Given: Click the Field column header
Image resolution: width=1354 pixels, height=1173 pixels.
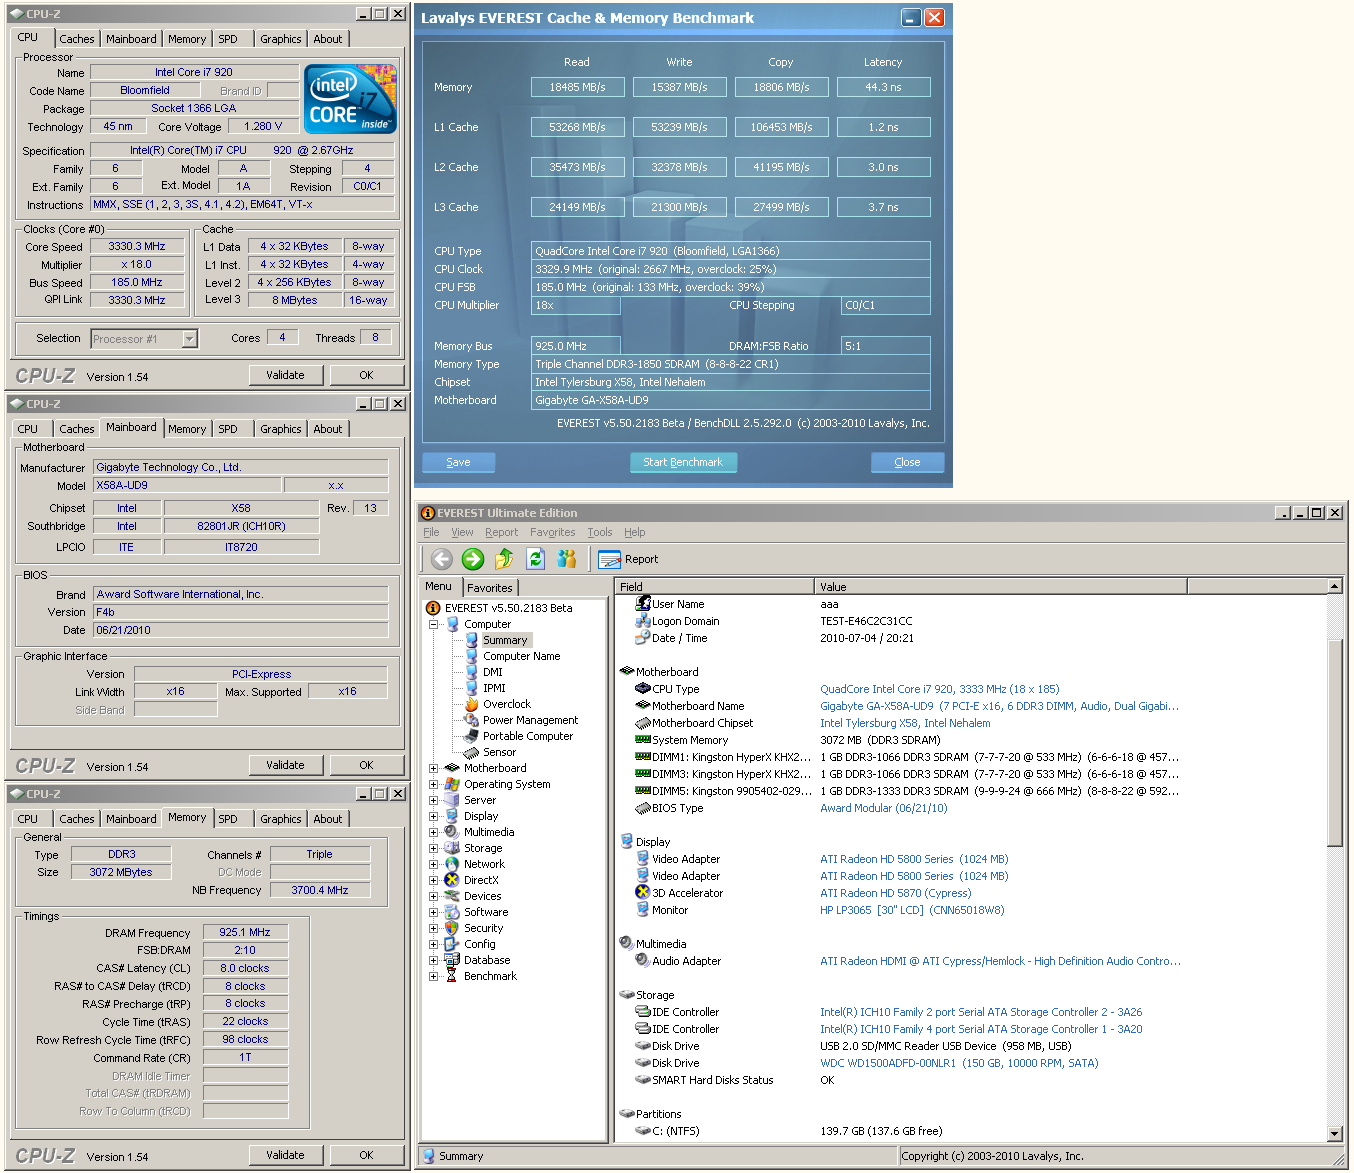Looking at the screenshot, I should (714, 586).
